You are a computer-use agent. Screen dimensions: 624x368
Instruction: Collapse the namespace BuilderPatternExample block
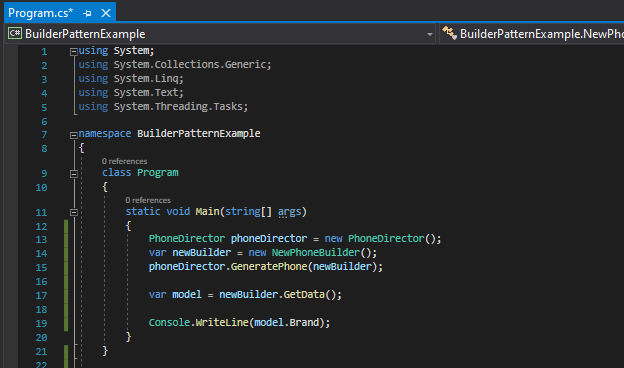pos(74,135)
